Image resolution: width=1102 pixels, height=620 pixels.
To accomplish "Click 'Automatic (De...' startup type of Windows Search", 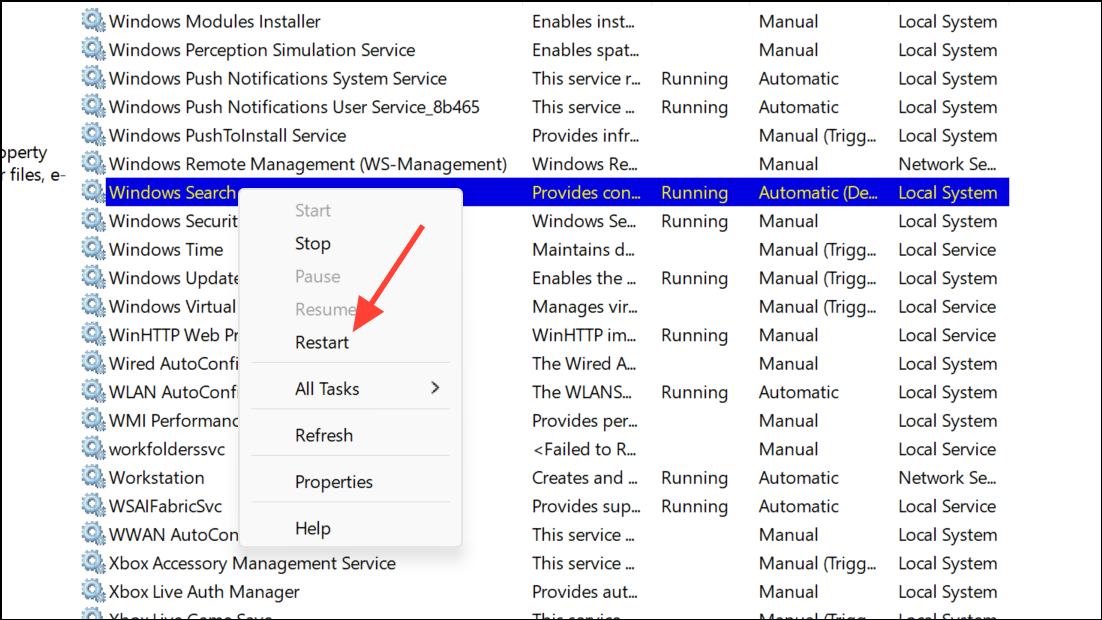I will (x=818, y=193).
